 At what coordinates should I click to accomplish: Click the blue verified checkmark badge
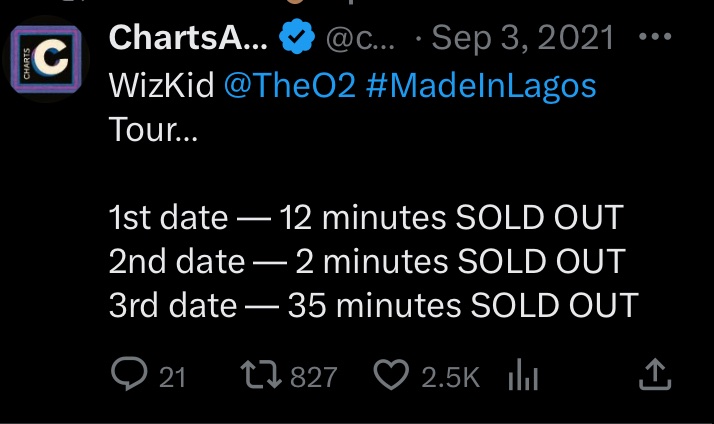click(x=297, y=36)
